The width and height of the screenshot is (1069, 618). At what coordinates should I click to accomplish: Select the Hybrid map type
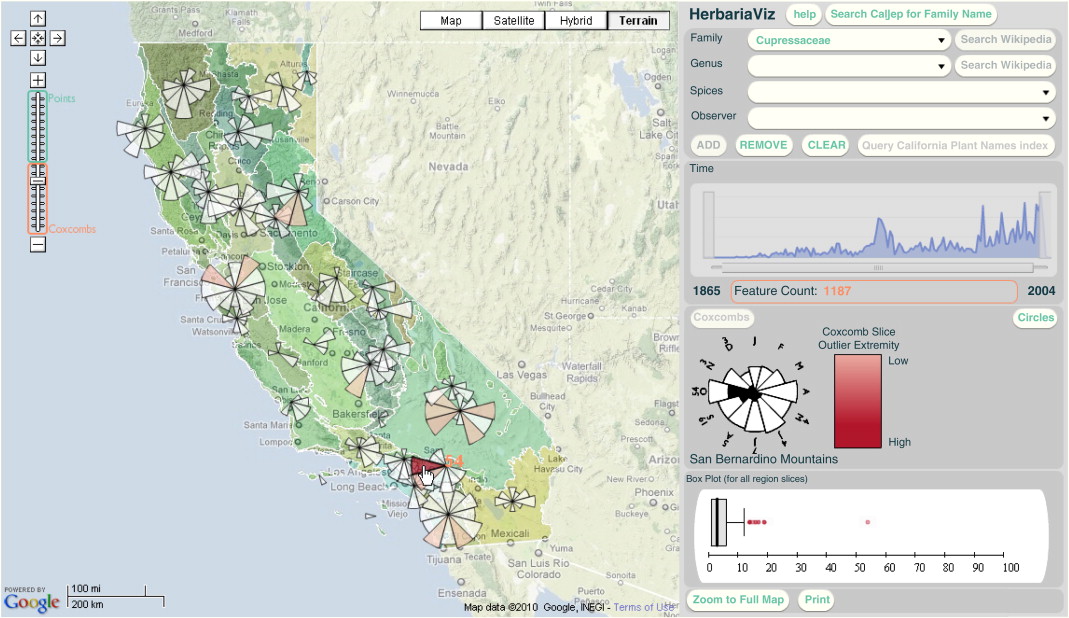click(x=576, y=21)
